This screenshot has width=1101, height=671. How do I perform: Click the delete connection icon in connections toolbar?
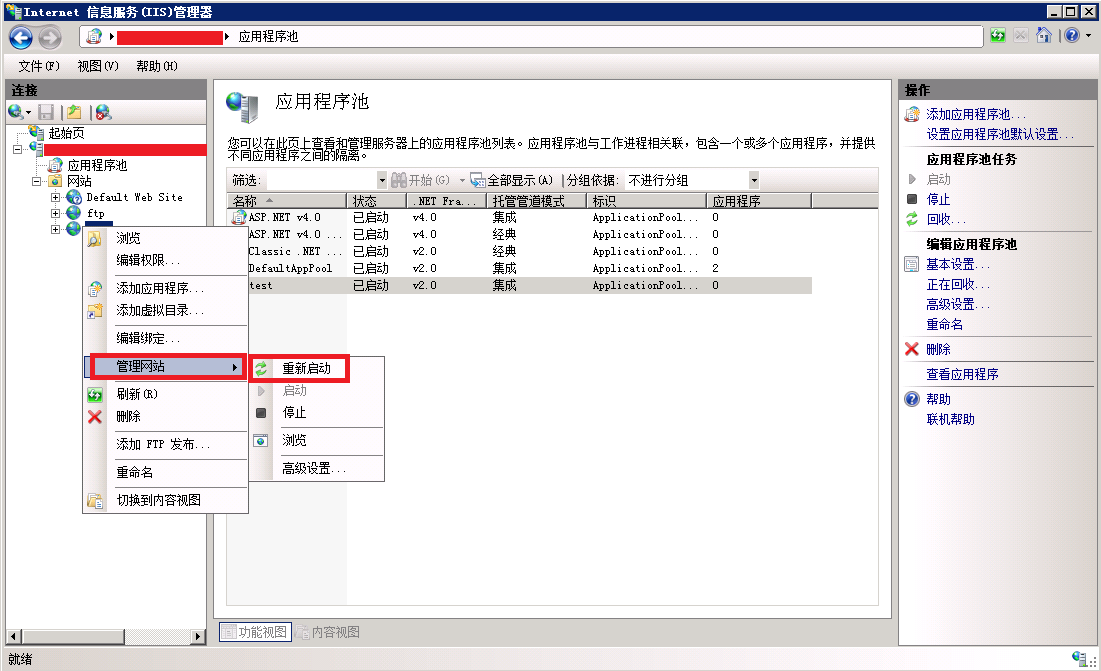[x=103, y=112]
